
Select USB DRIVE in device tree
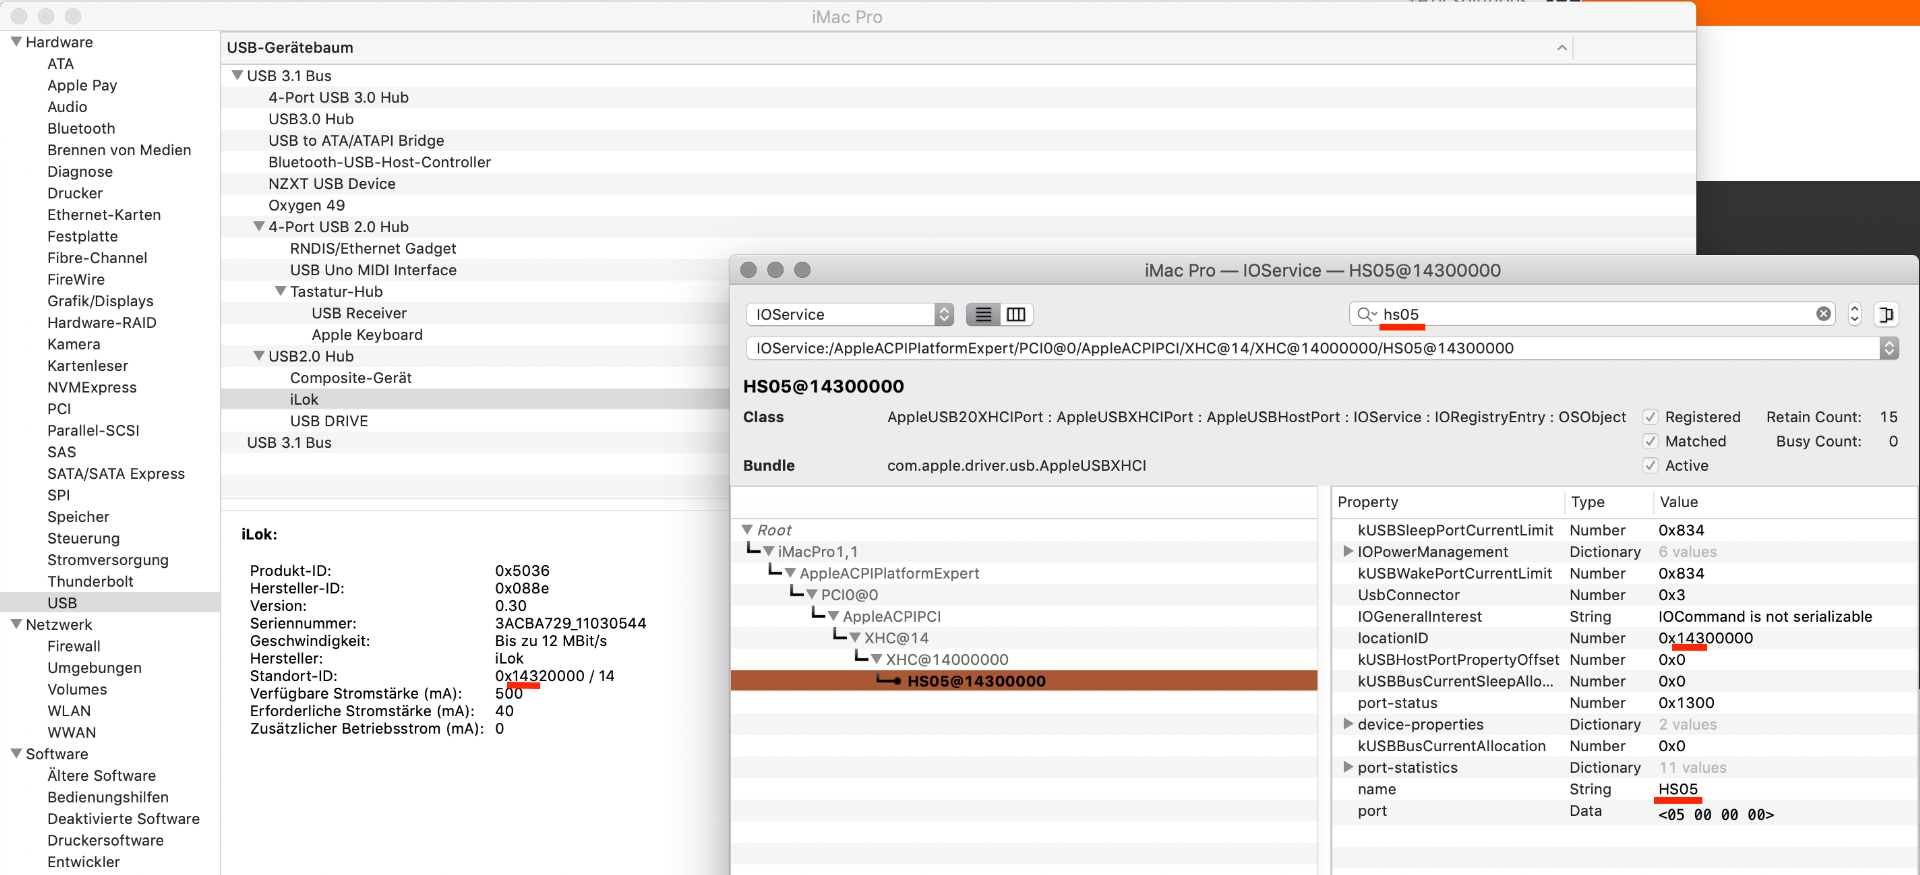coord(329,421)
